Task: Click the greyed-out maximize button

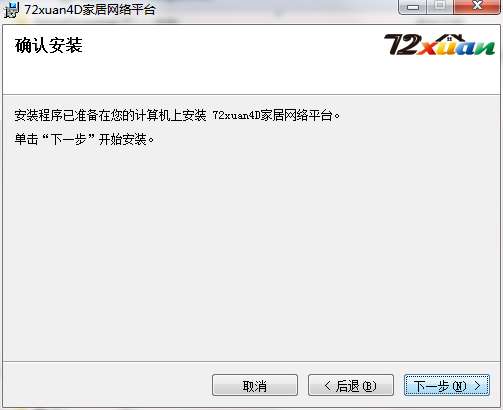Action: click(x=440, y=6)
